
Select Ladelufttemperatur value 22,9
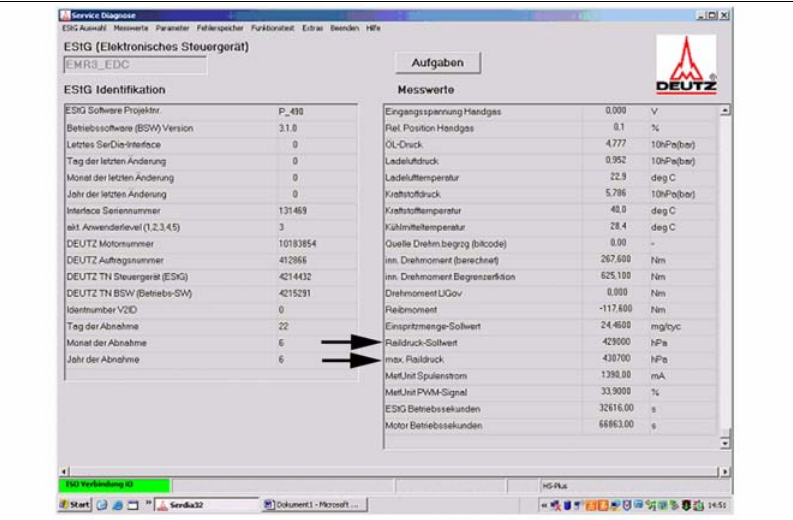(x=618, y=177)
